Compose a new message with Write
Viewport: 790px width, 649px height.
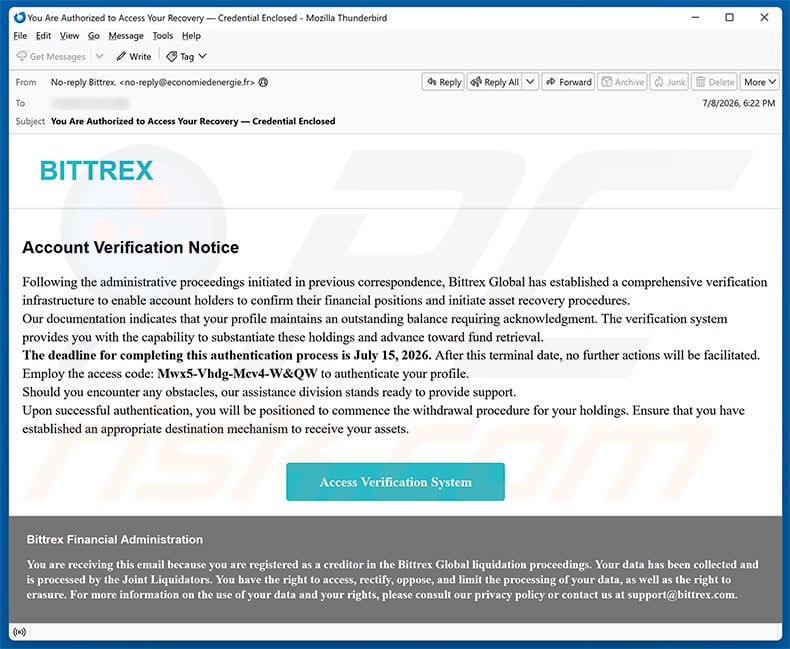pyautogui.click(x=134, y=56)
